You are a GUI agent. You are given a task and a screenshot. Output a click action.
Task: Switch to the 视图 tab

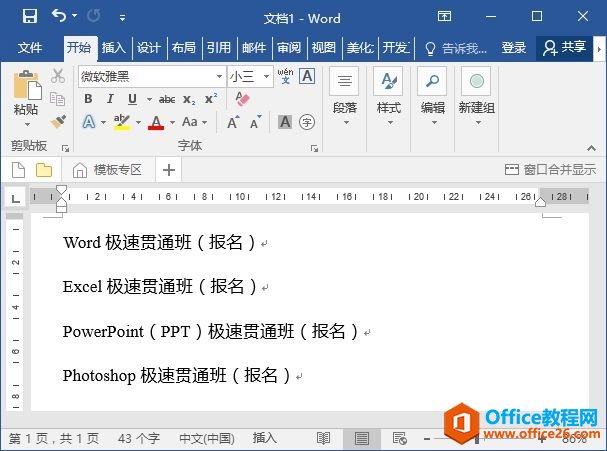pyautogui.click(x=324, y=48)
